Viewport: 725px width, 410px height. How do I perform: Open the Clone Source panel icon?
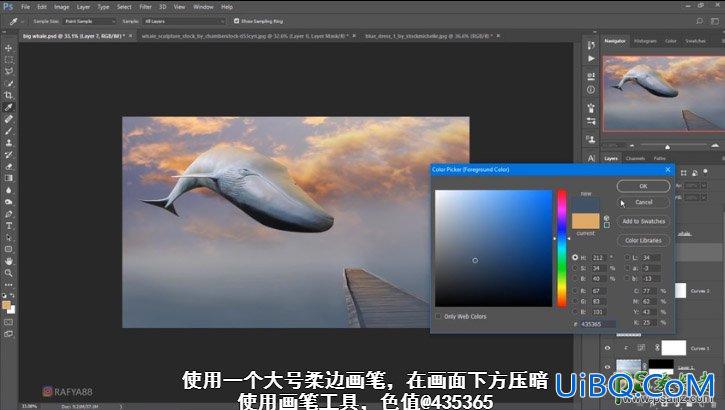[591, 139]
